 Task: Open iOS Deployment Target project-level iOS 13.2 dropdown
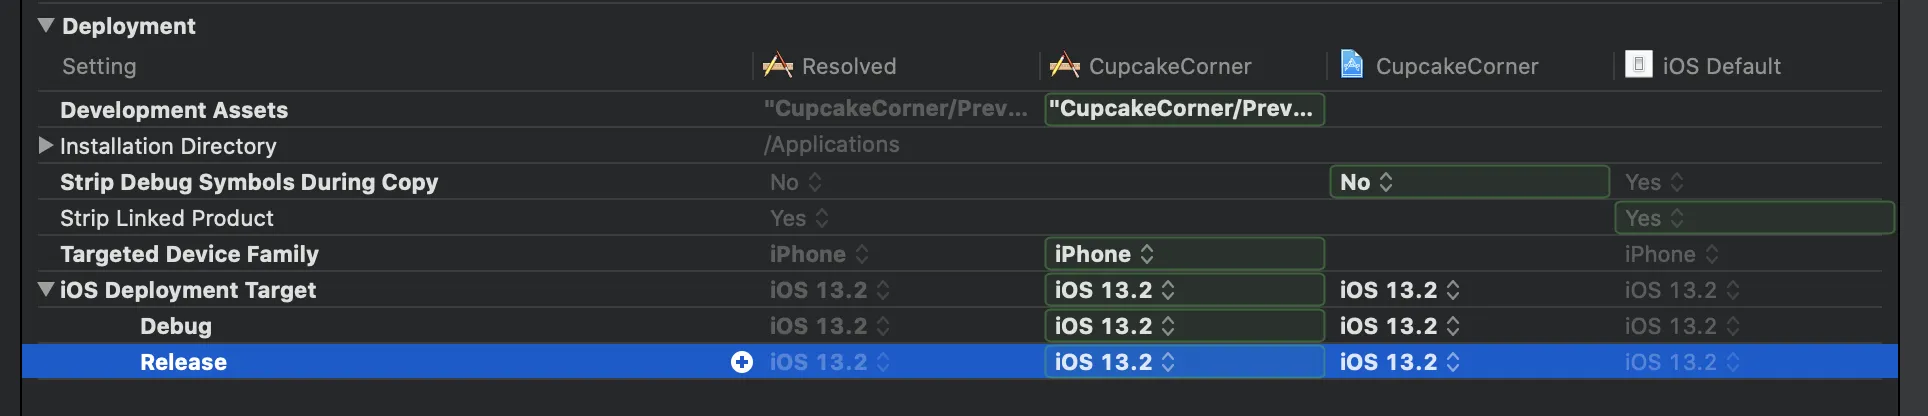[1399, 290]
